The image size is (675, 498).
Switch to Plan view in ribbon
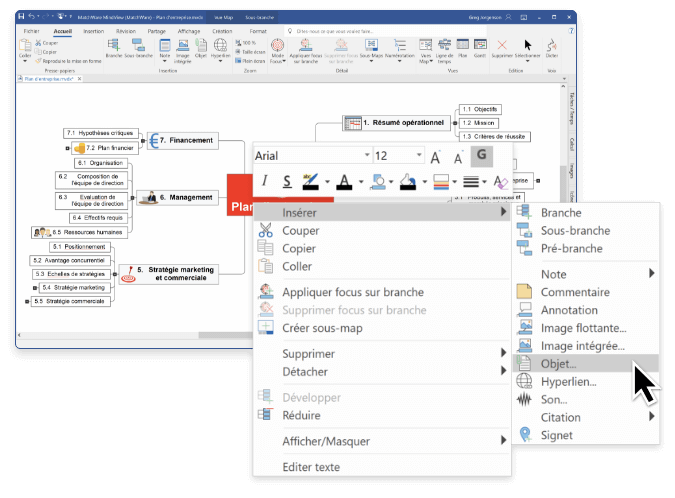(x=463, y=48)
